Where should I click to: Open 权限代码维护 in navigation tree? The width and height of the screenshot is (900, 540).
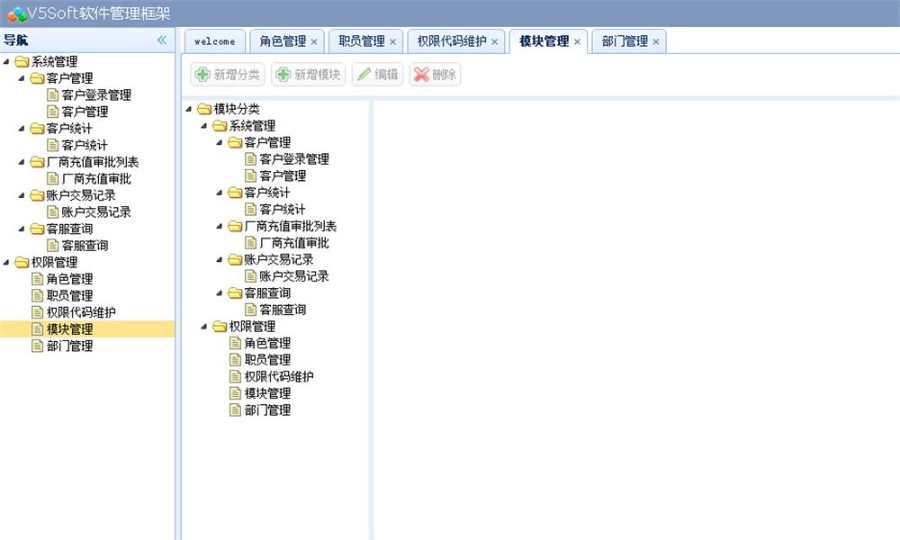coord(81,312)
